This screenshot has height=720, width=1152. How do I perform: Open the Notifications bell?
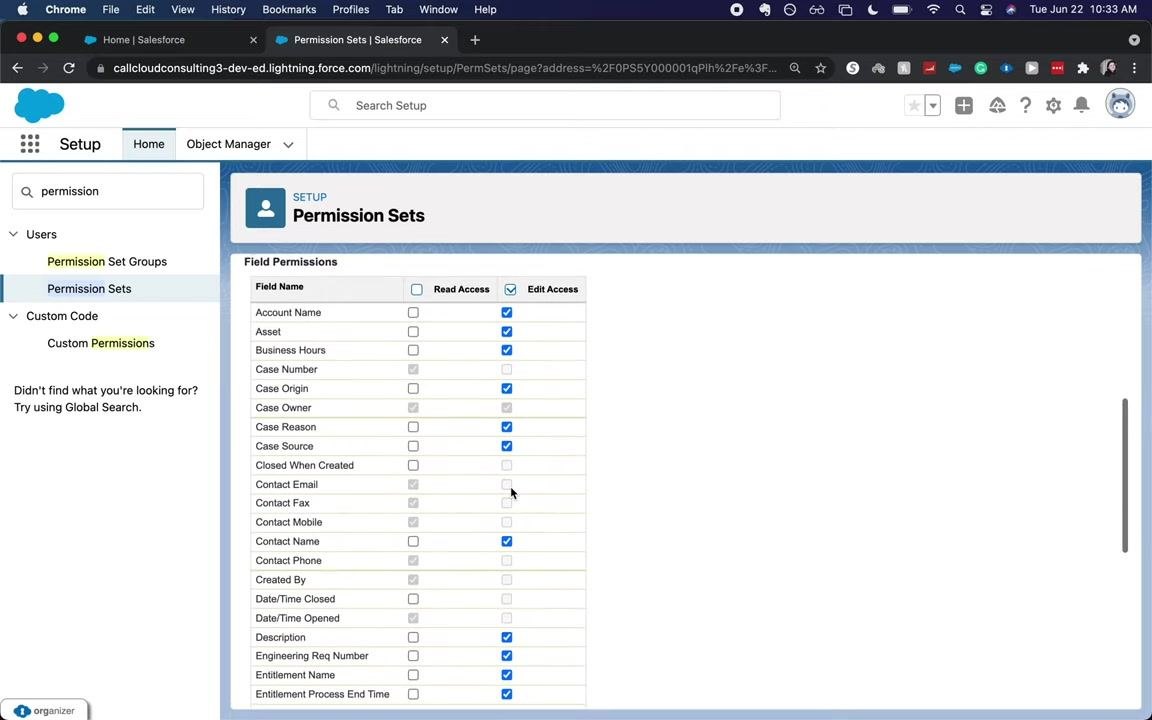pyautogui.click(x=1081, y=105)
